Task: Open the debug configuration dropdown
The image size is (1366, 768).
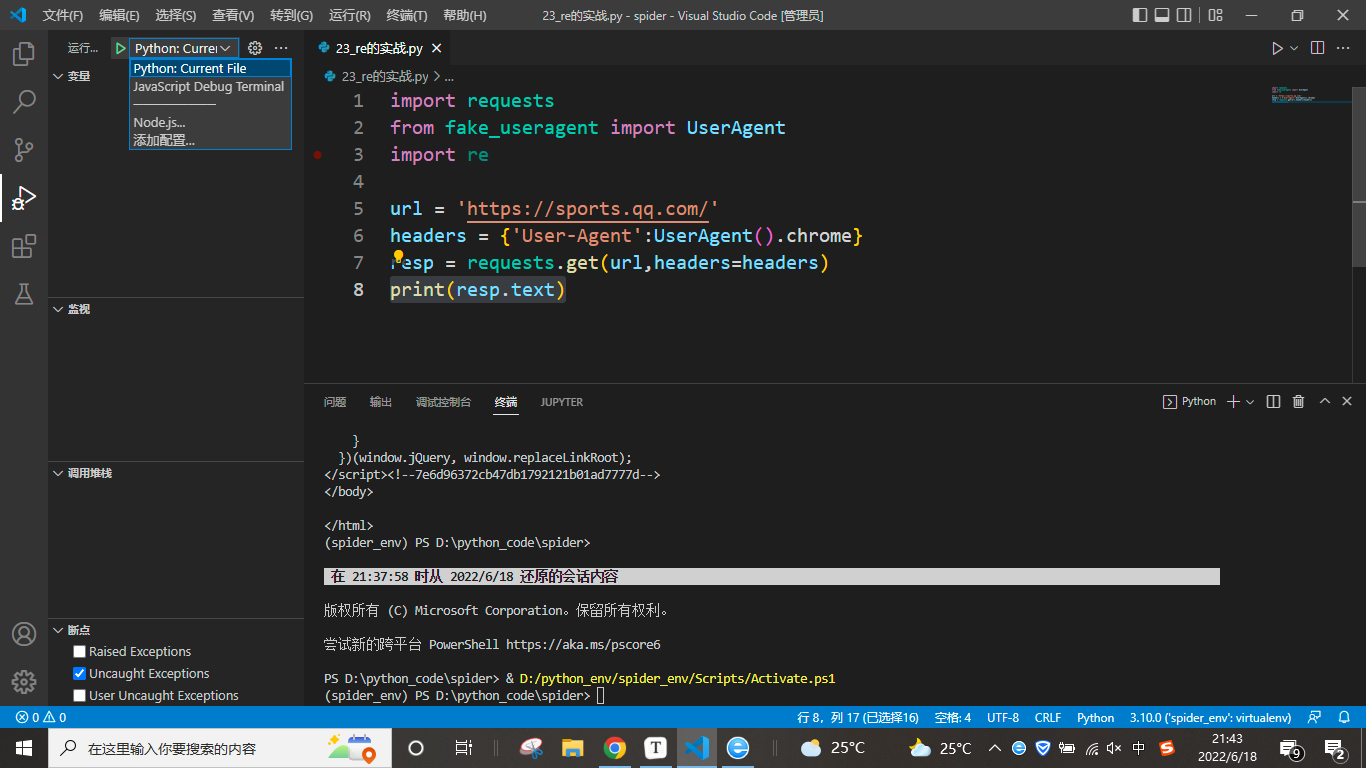Action: tap(185, 48)
